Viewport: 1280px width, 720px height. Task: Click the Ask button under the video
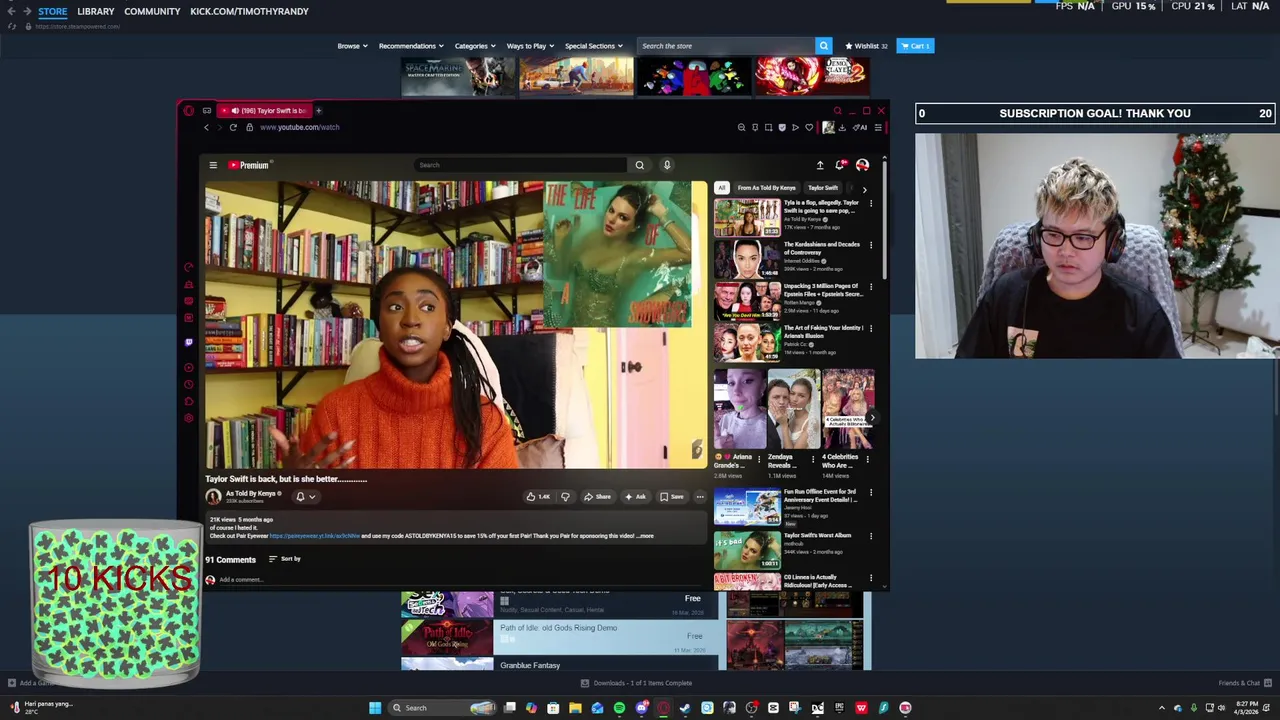pyautogui.click(x=636, y=497)
